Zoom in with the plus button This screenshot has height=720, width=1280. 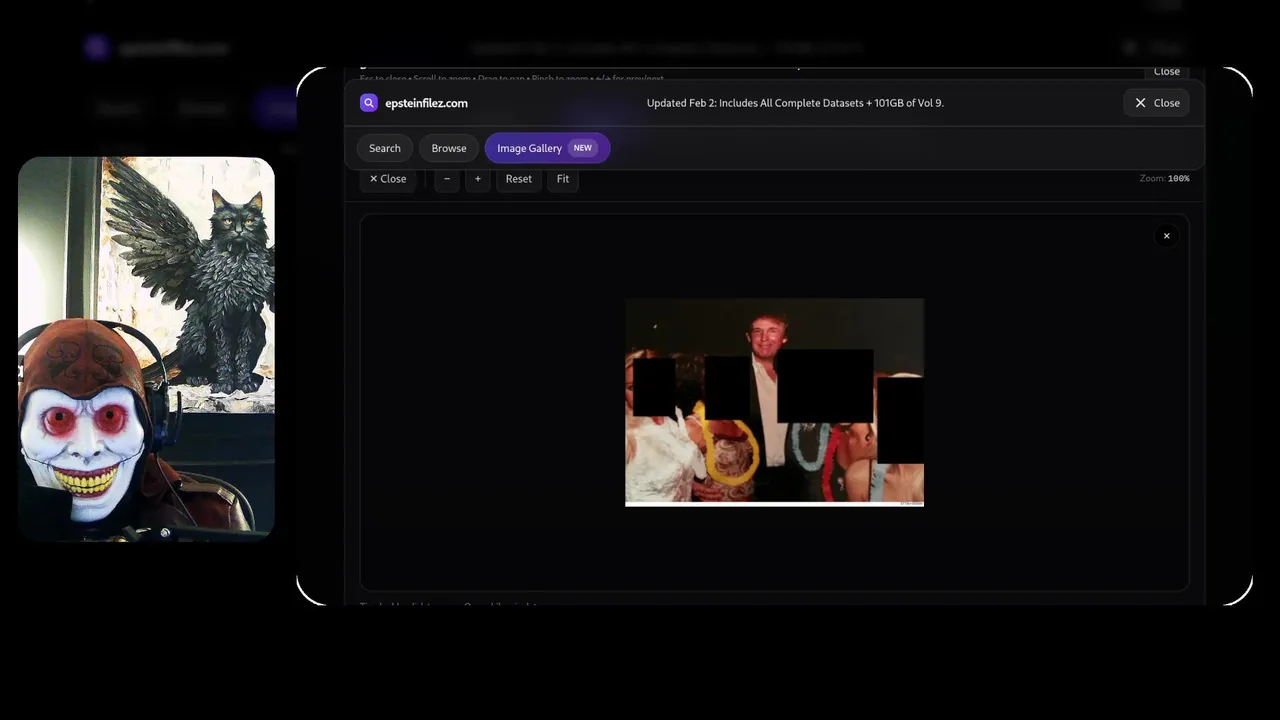(478, 179)
